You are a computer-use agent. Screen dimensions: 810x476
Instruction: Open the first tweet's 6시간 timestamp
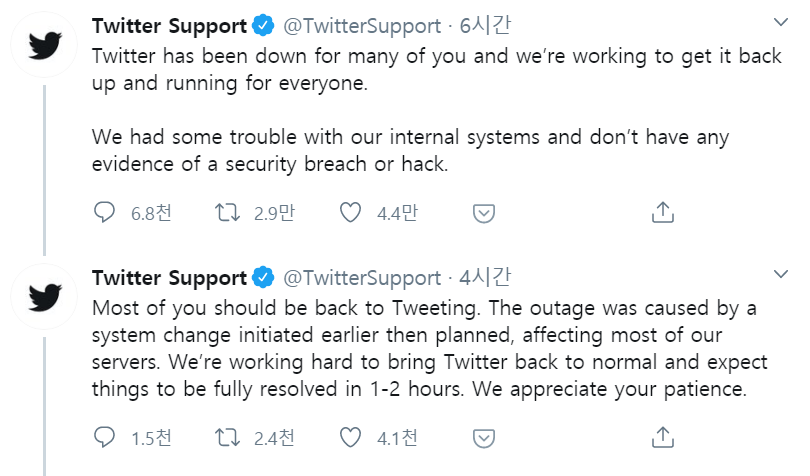pos(485,26)
